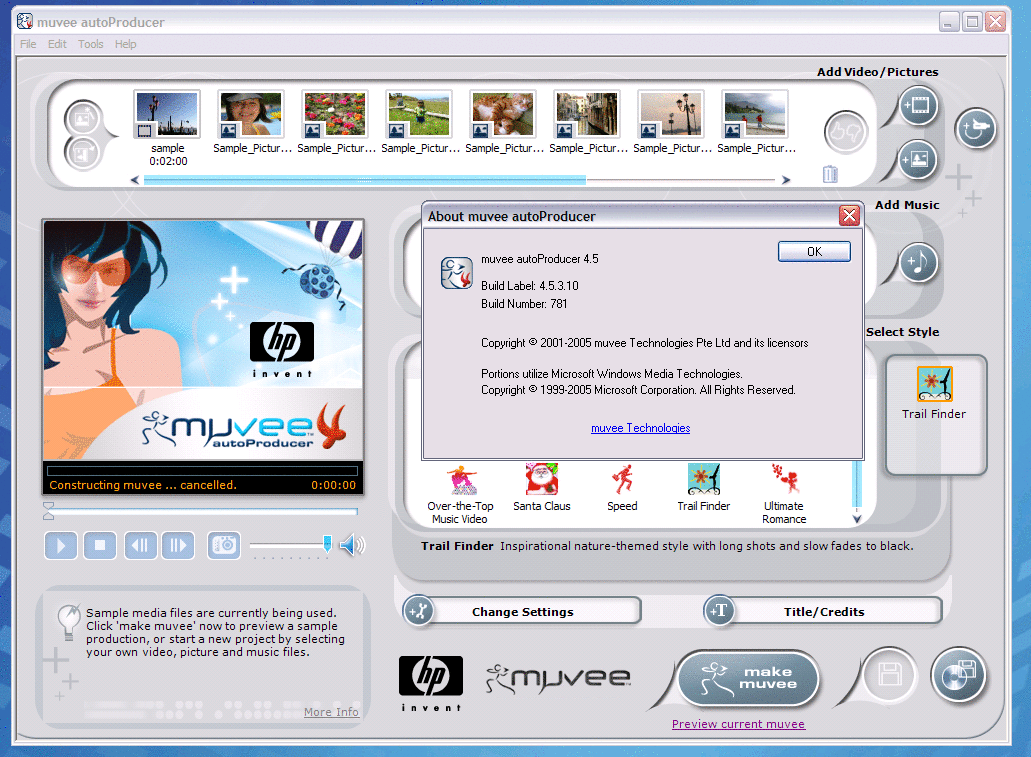
Task: Click OK in the About dialog
Action: pos(814,251)
